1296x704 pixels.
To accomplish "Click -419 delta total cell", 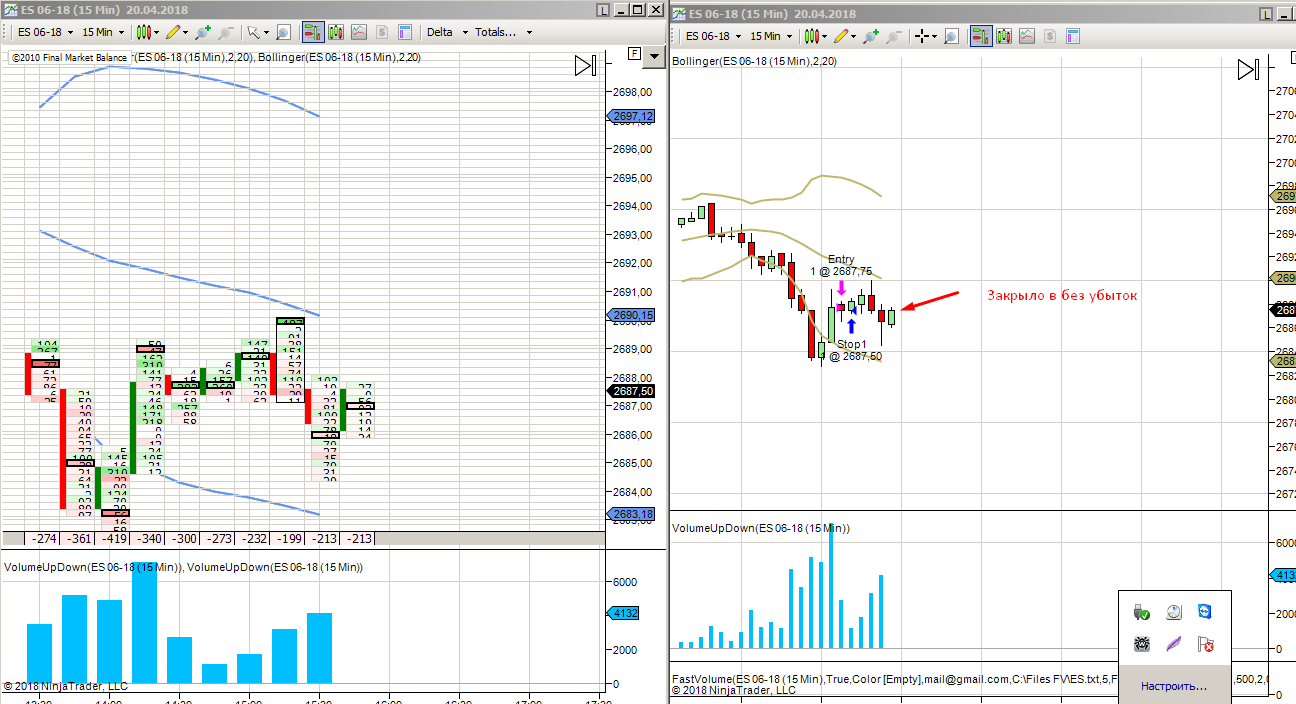I will coord(114,538).
